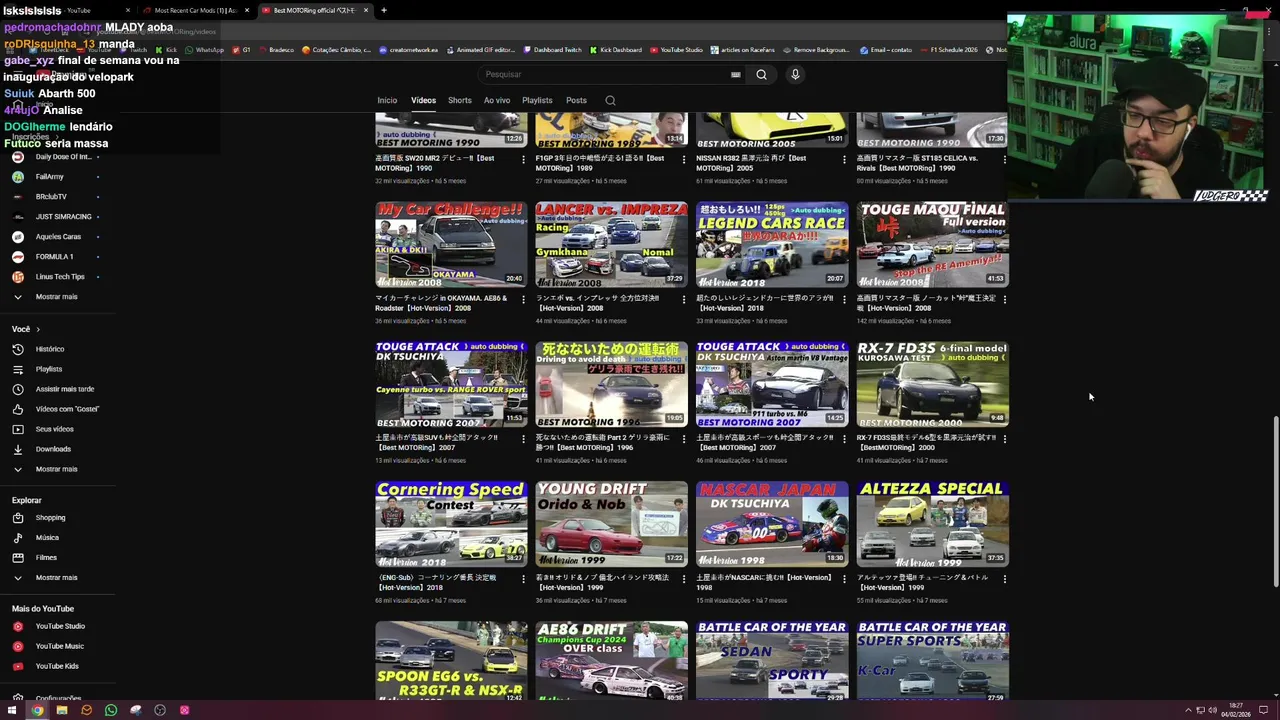1280x720 pixels.
Task: Open the BRclubTV channel subscription
Action: tap(51, 197)
